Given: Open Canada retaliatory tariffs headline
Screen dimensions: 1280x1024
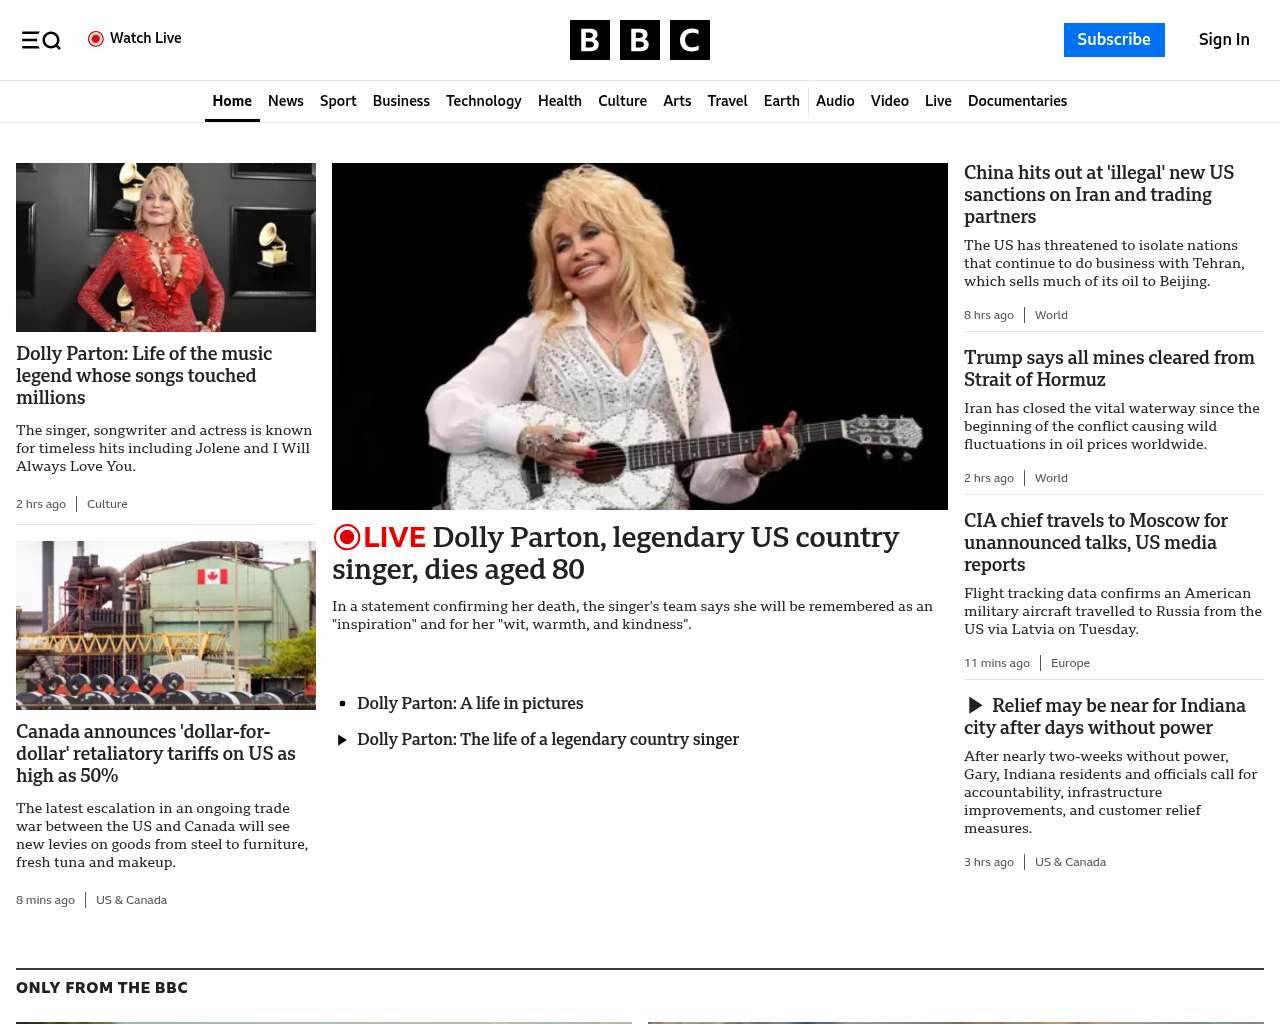Looking at the screenshot, I should pyautogui.click(x=156, y=754).
